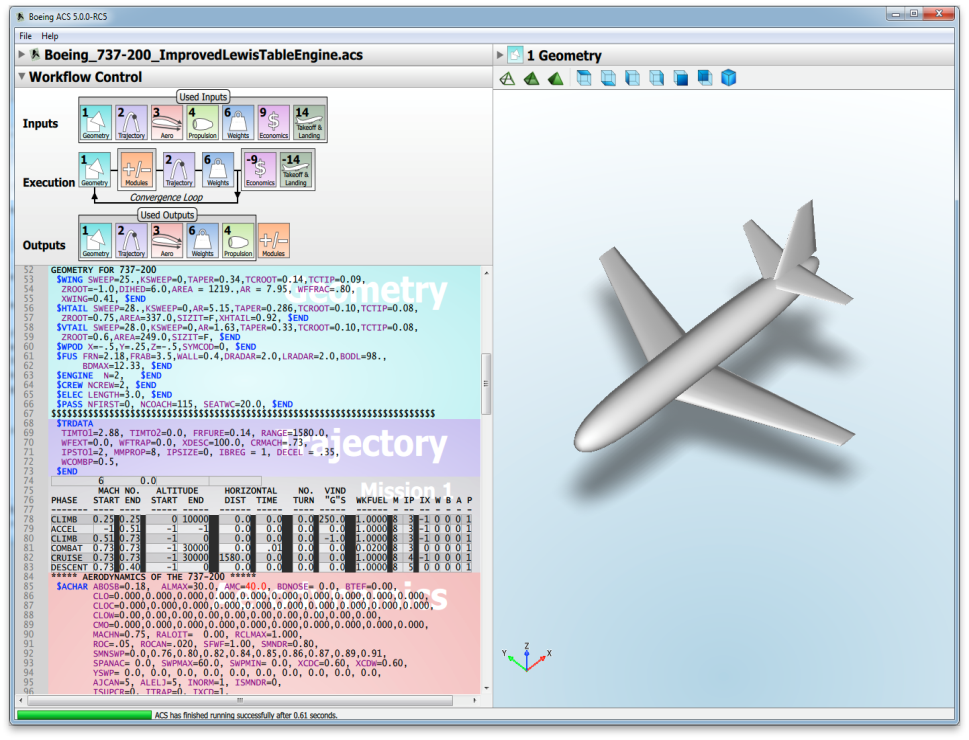This screenshot has height=740, width=969.
Task: Click the Used Inputs label
Action: click(x=203, y=97)
